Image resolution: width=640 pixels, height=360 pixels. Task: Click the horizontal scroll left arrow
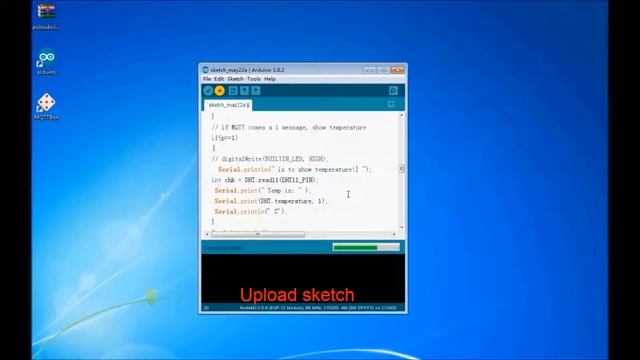[207, 234]
